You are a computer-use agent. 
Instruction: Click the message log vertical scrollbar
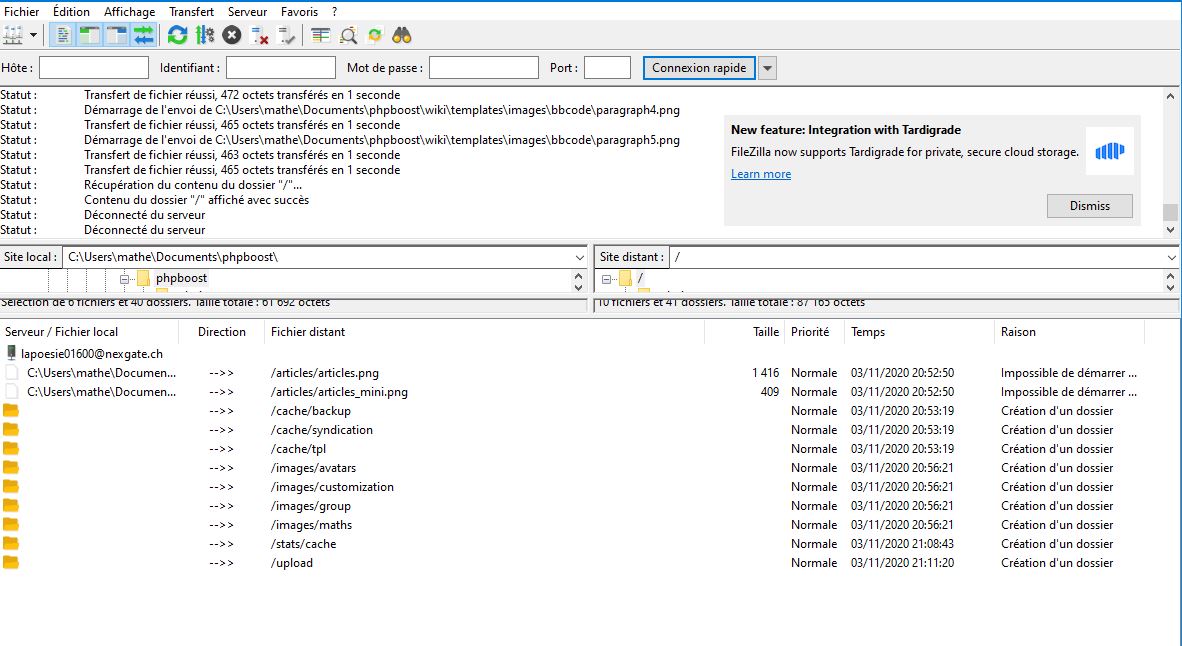(x=1171, y=160)
